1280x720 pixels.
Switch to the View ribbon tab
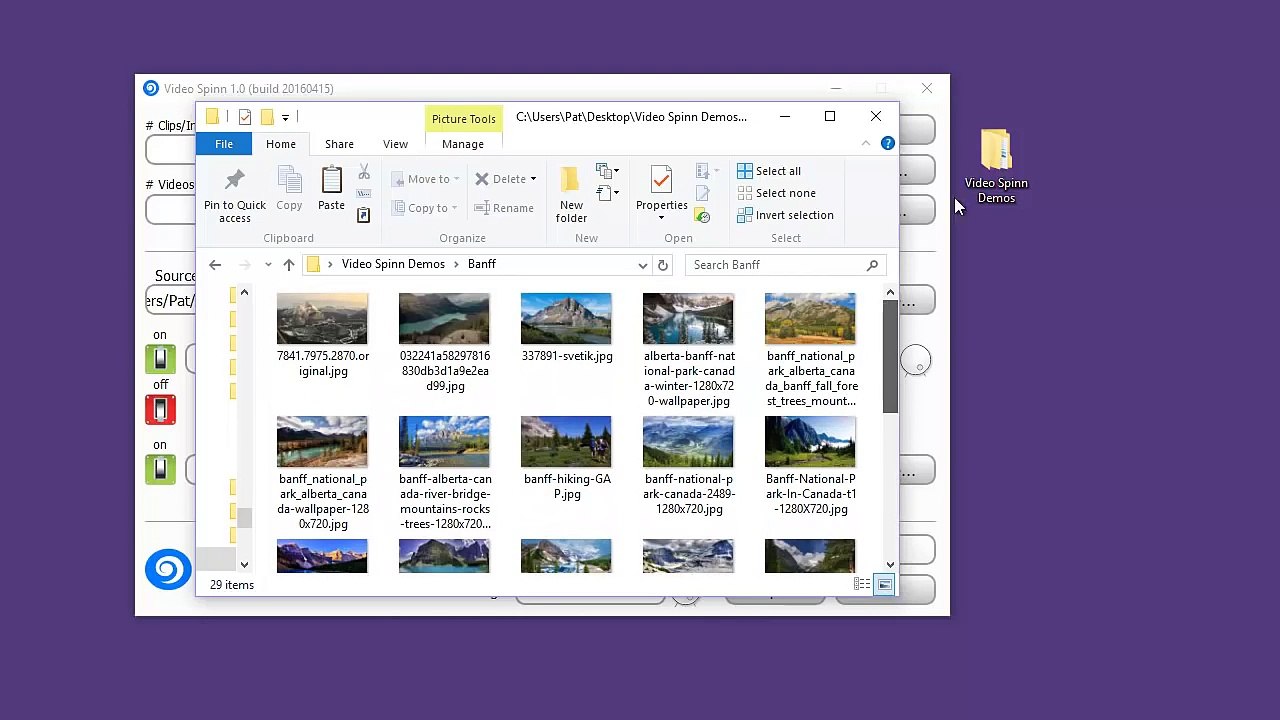click(x=395, y=144)
